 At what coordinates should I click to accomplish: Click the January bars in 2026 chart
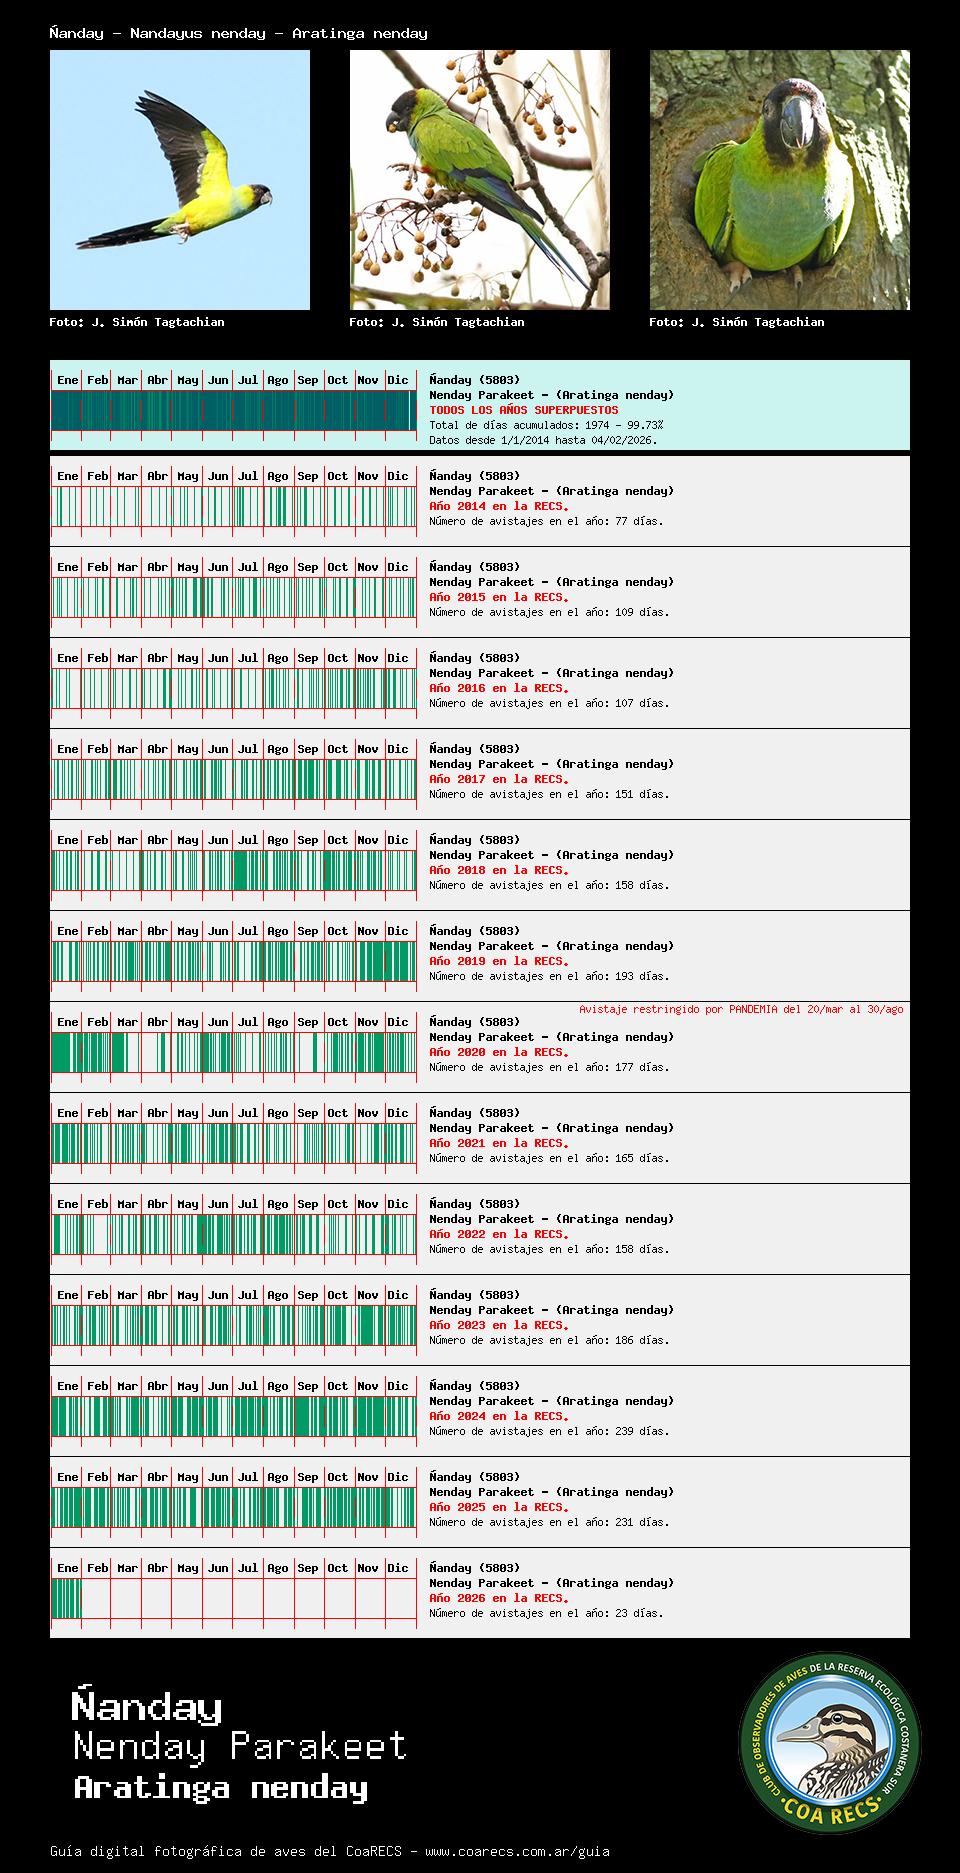pos(67,1599)
